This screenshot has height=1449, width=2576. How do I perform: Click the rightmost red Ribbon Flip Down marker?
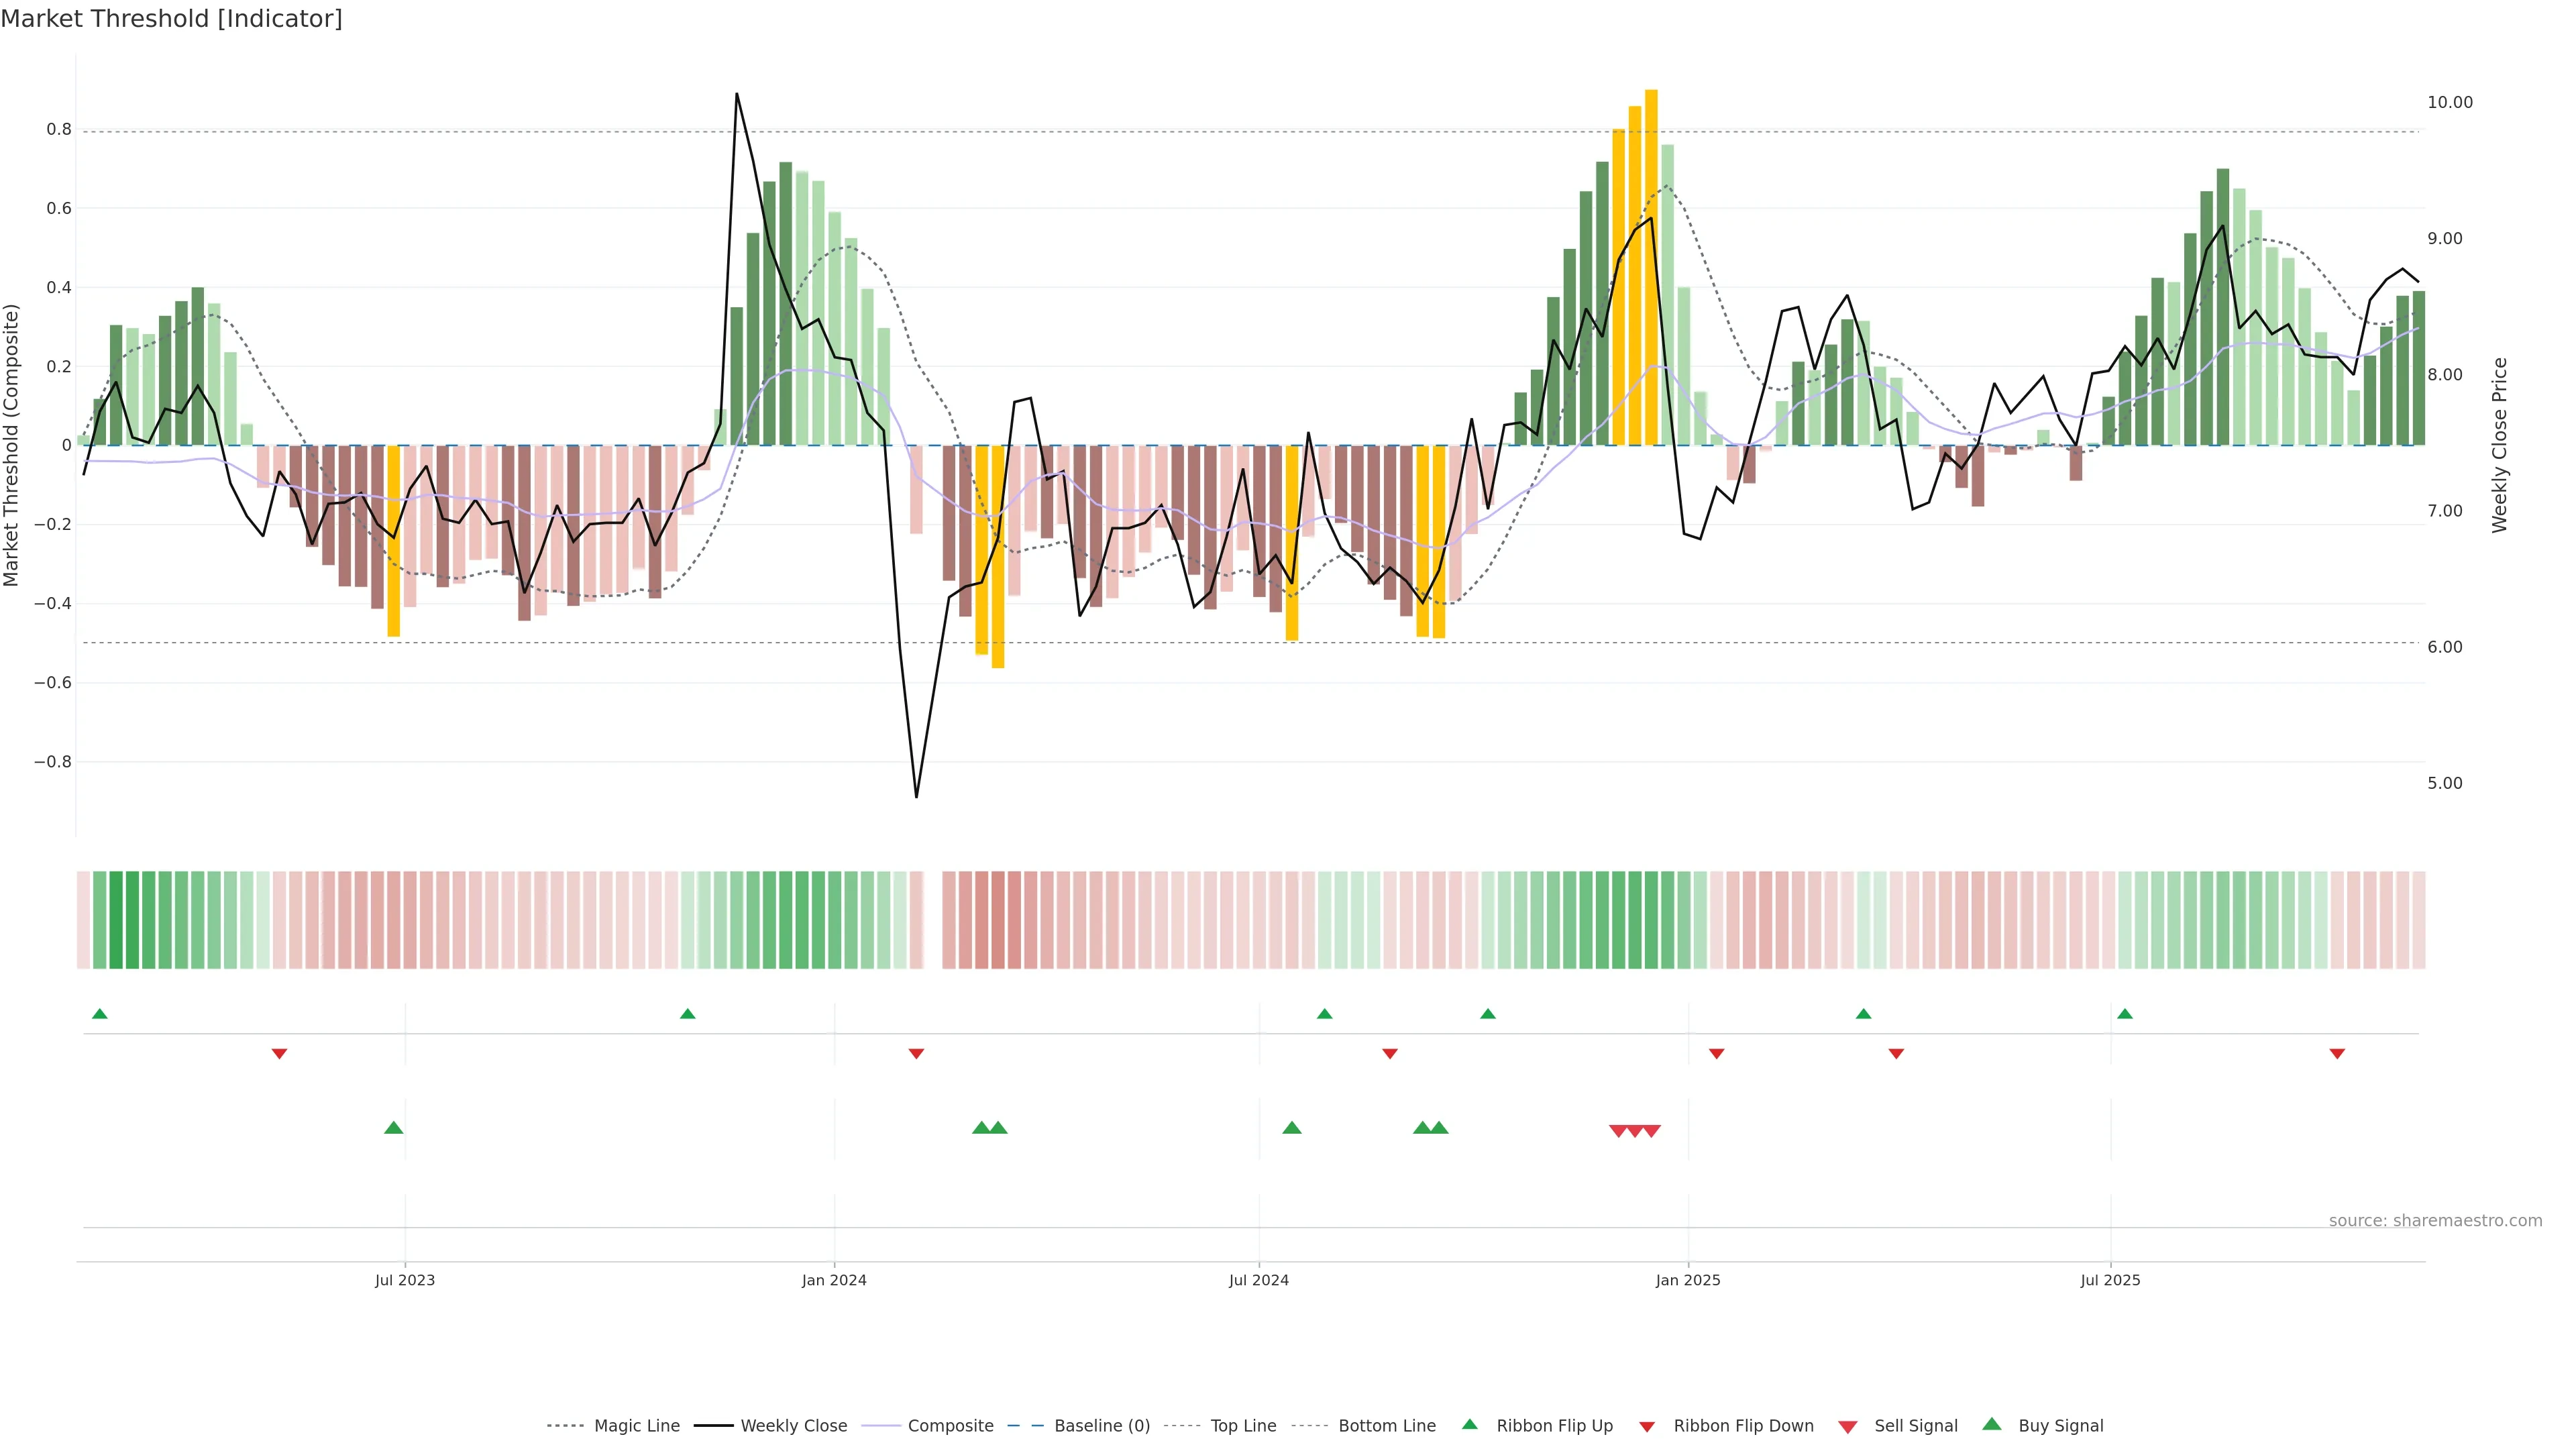[2337, 1054]
